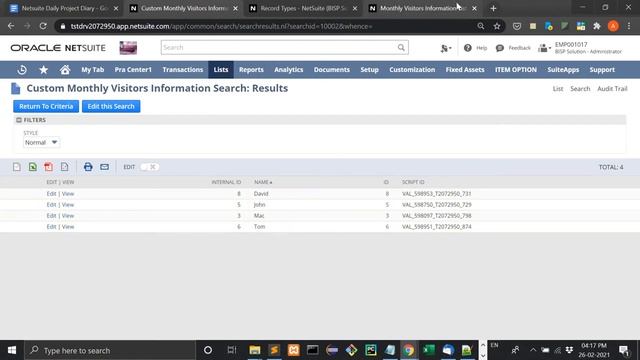Open the Lists menu
This screenshot has height=360, width=640.
[221, 70]
